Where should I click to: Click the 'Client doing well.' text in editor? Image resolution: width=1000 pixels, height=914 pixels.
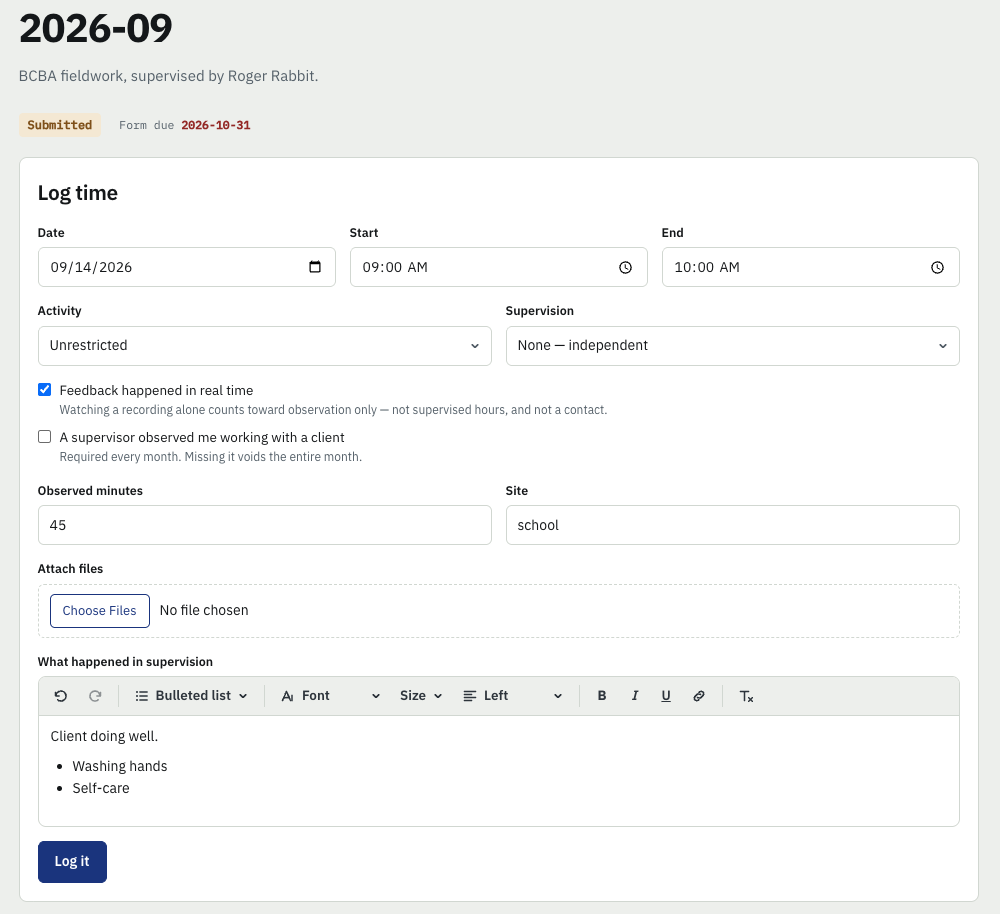(x=104, y=736)
